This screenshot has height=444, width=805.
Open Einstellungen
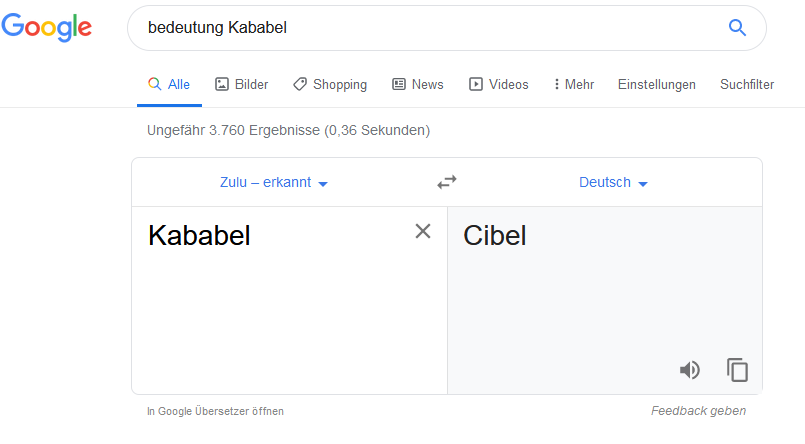pos(657,84)
